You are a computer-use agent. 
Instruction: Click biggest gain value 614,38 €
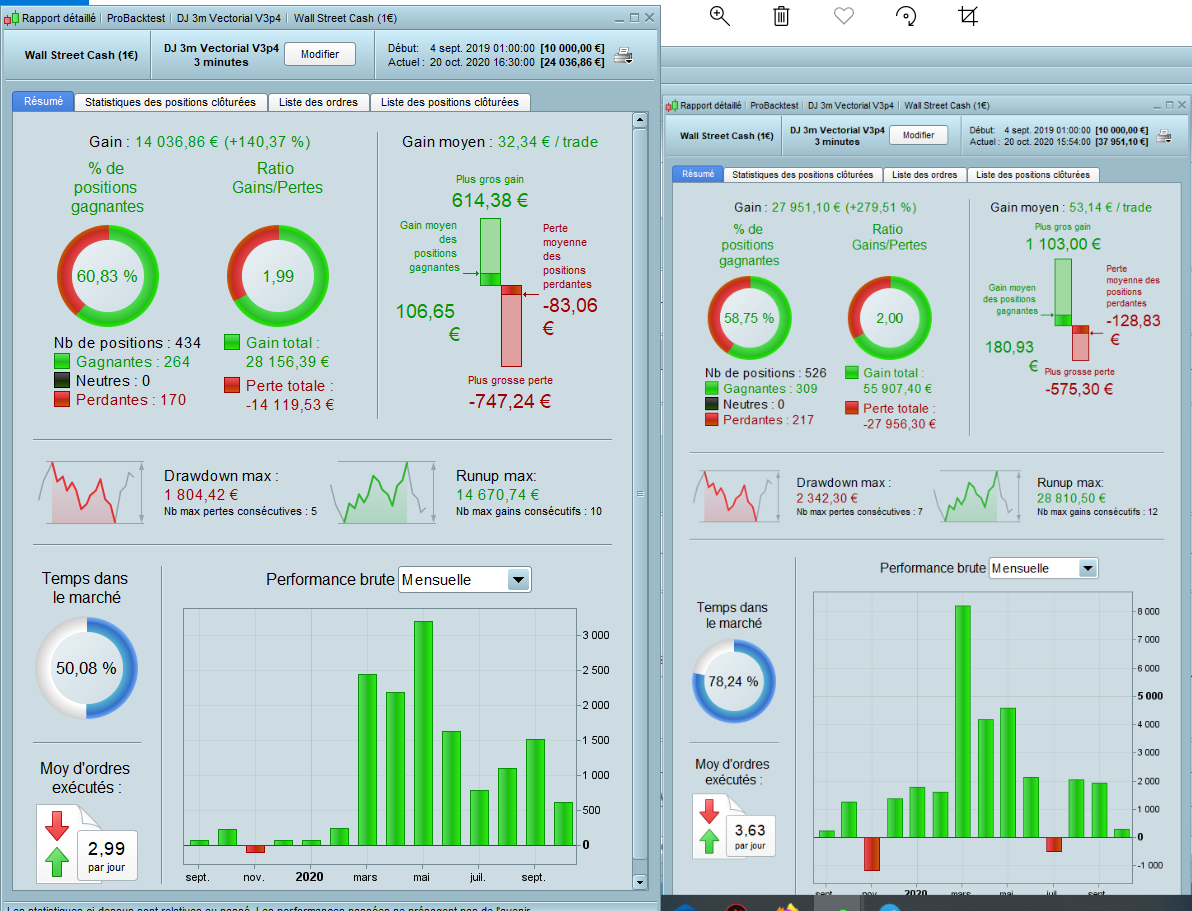coord(490,200)
